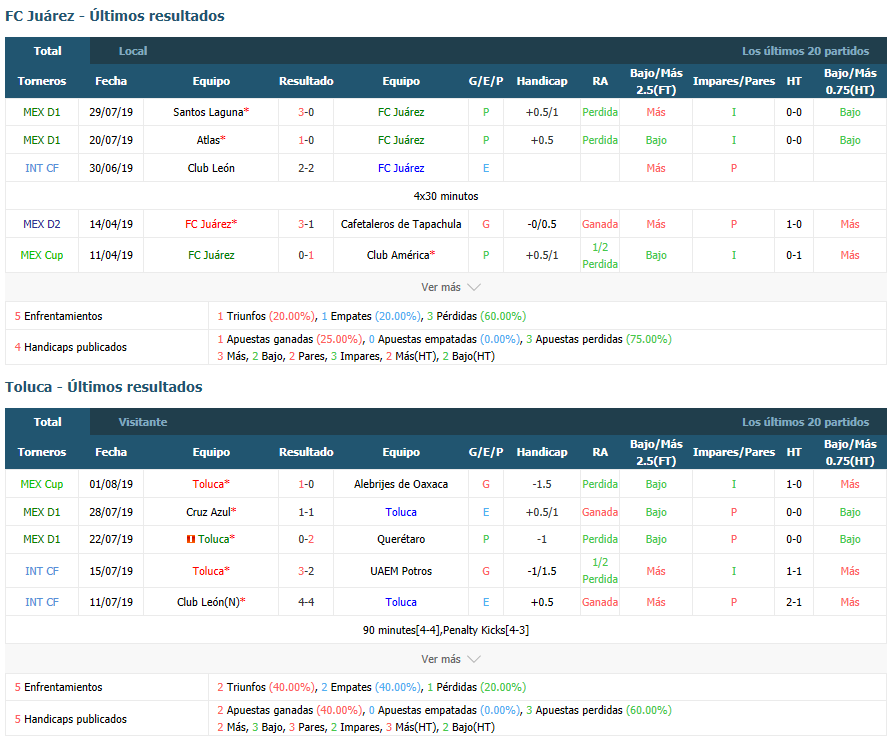Click '5 Handicaps publicados' label

(71, 719)
